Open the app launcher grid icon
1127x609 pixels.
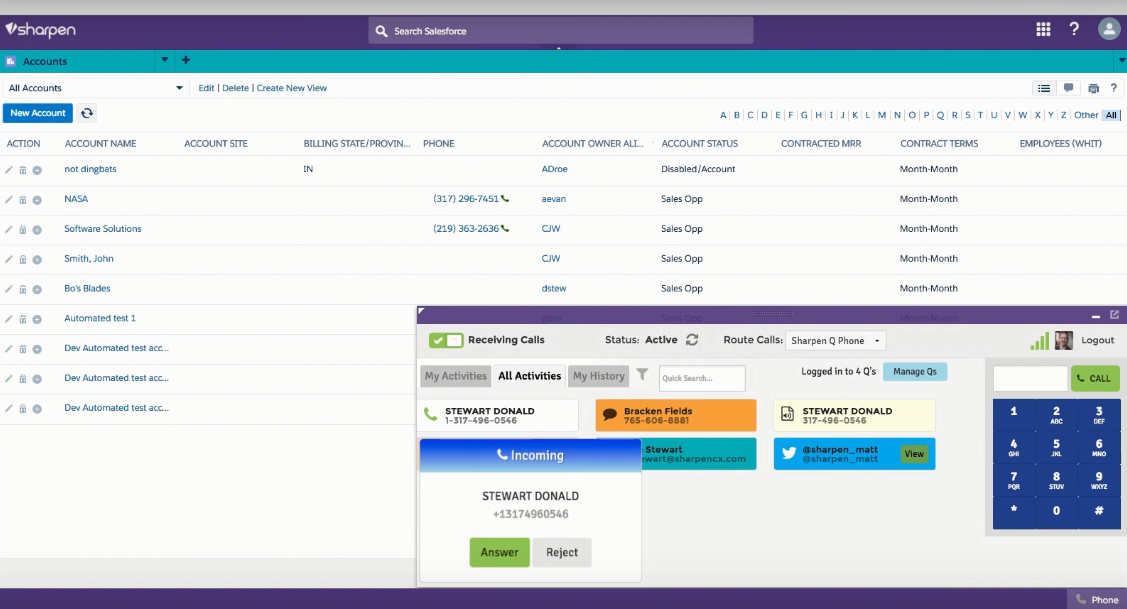pyautogui.click(x=1043, y=29)
